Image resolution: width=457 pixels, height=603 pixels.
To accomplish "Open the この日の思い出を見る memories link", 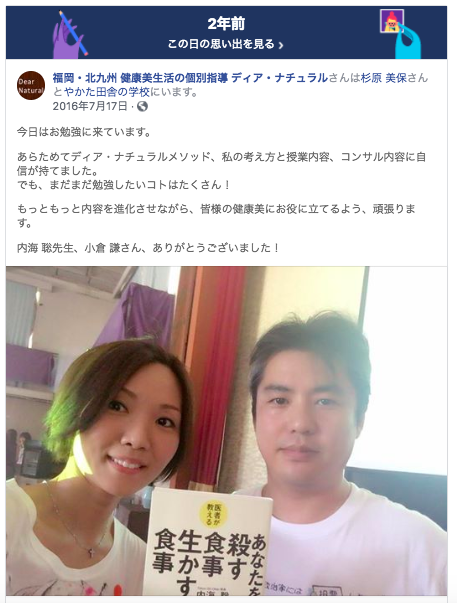I will pos(225,44).
